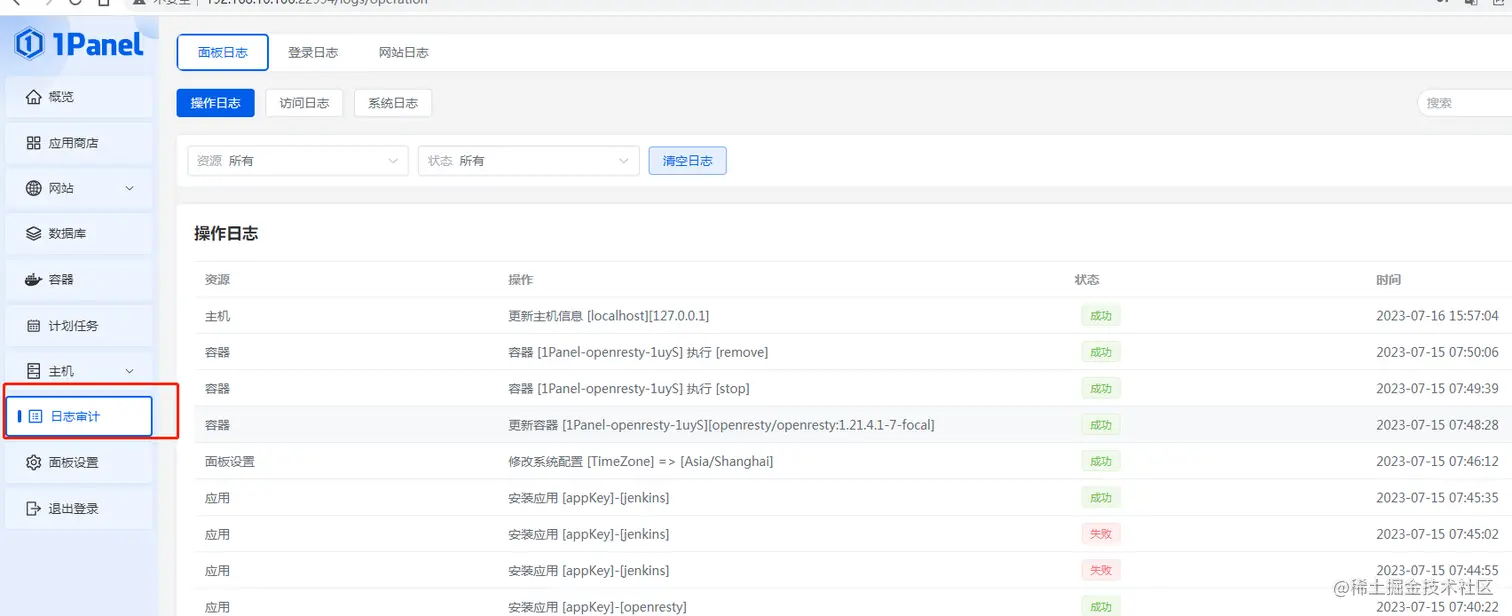Image resolution: width=1512 pixels, height=616 pixels.
Task: Click the 数据库 layers icon
Action: [34, 233]
